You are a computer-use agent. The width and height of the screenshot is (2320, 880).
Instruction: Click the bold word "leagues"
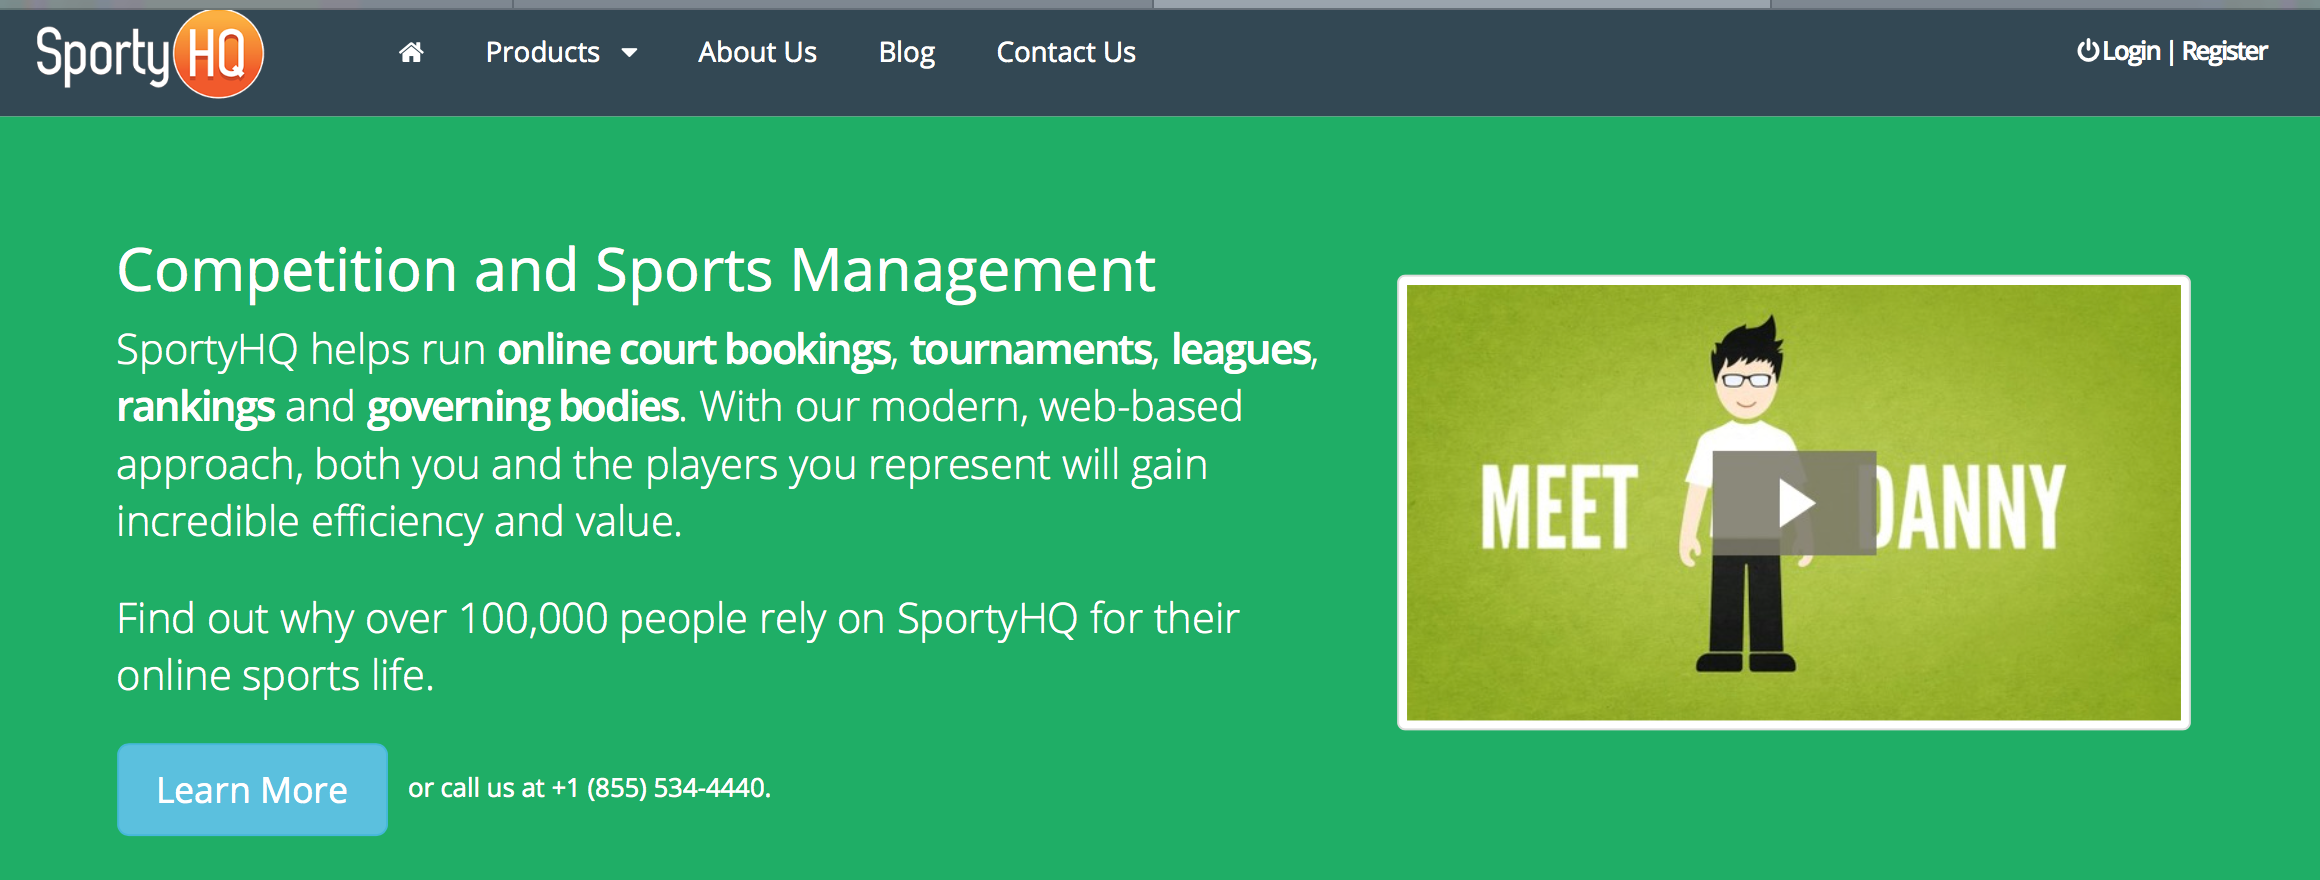pyautogui.click(x=1241, y=350)
